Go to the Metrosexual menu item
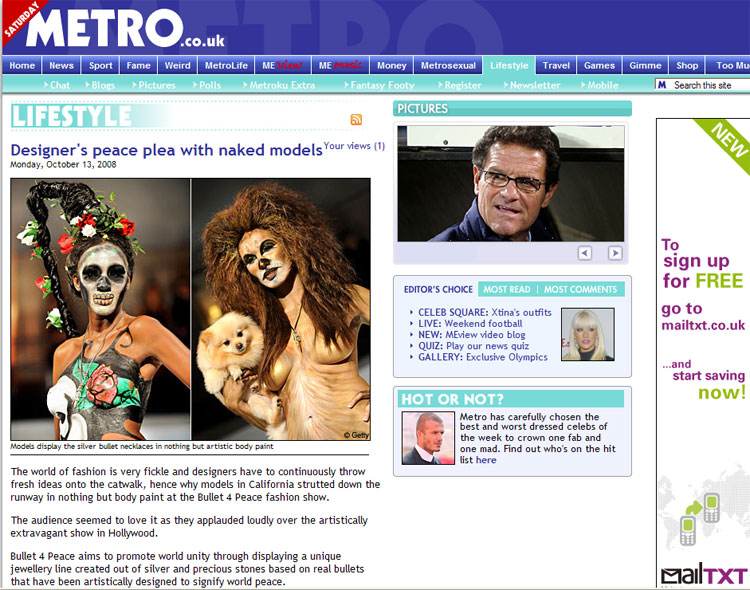Viewport: 750px width, 590px height. coord(448,66)
